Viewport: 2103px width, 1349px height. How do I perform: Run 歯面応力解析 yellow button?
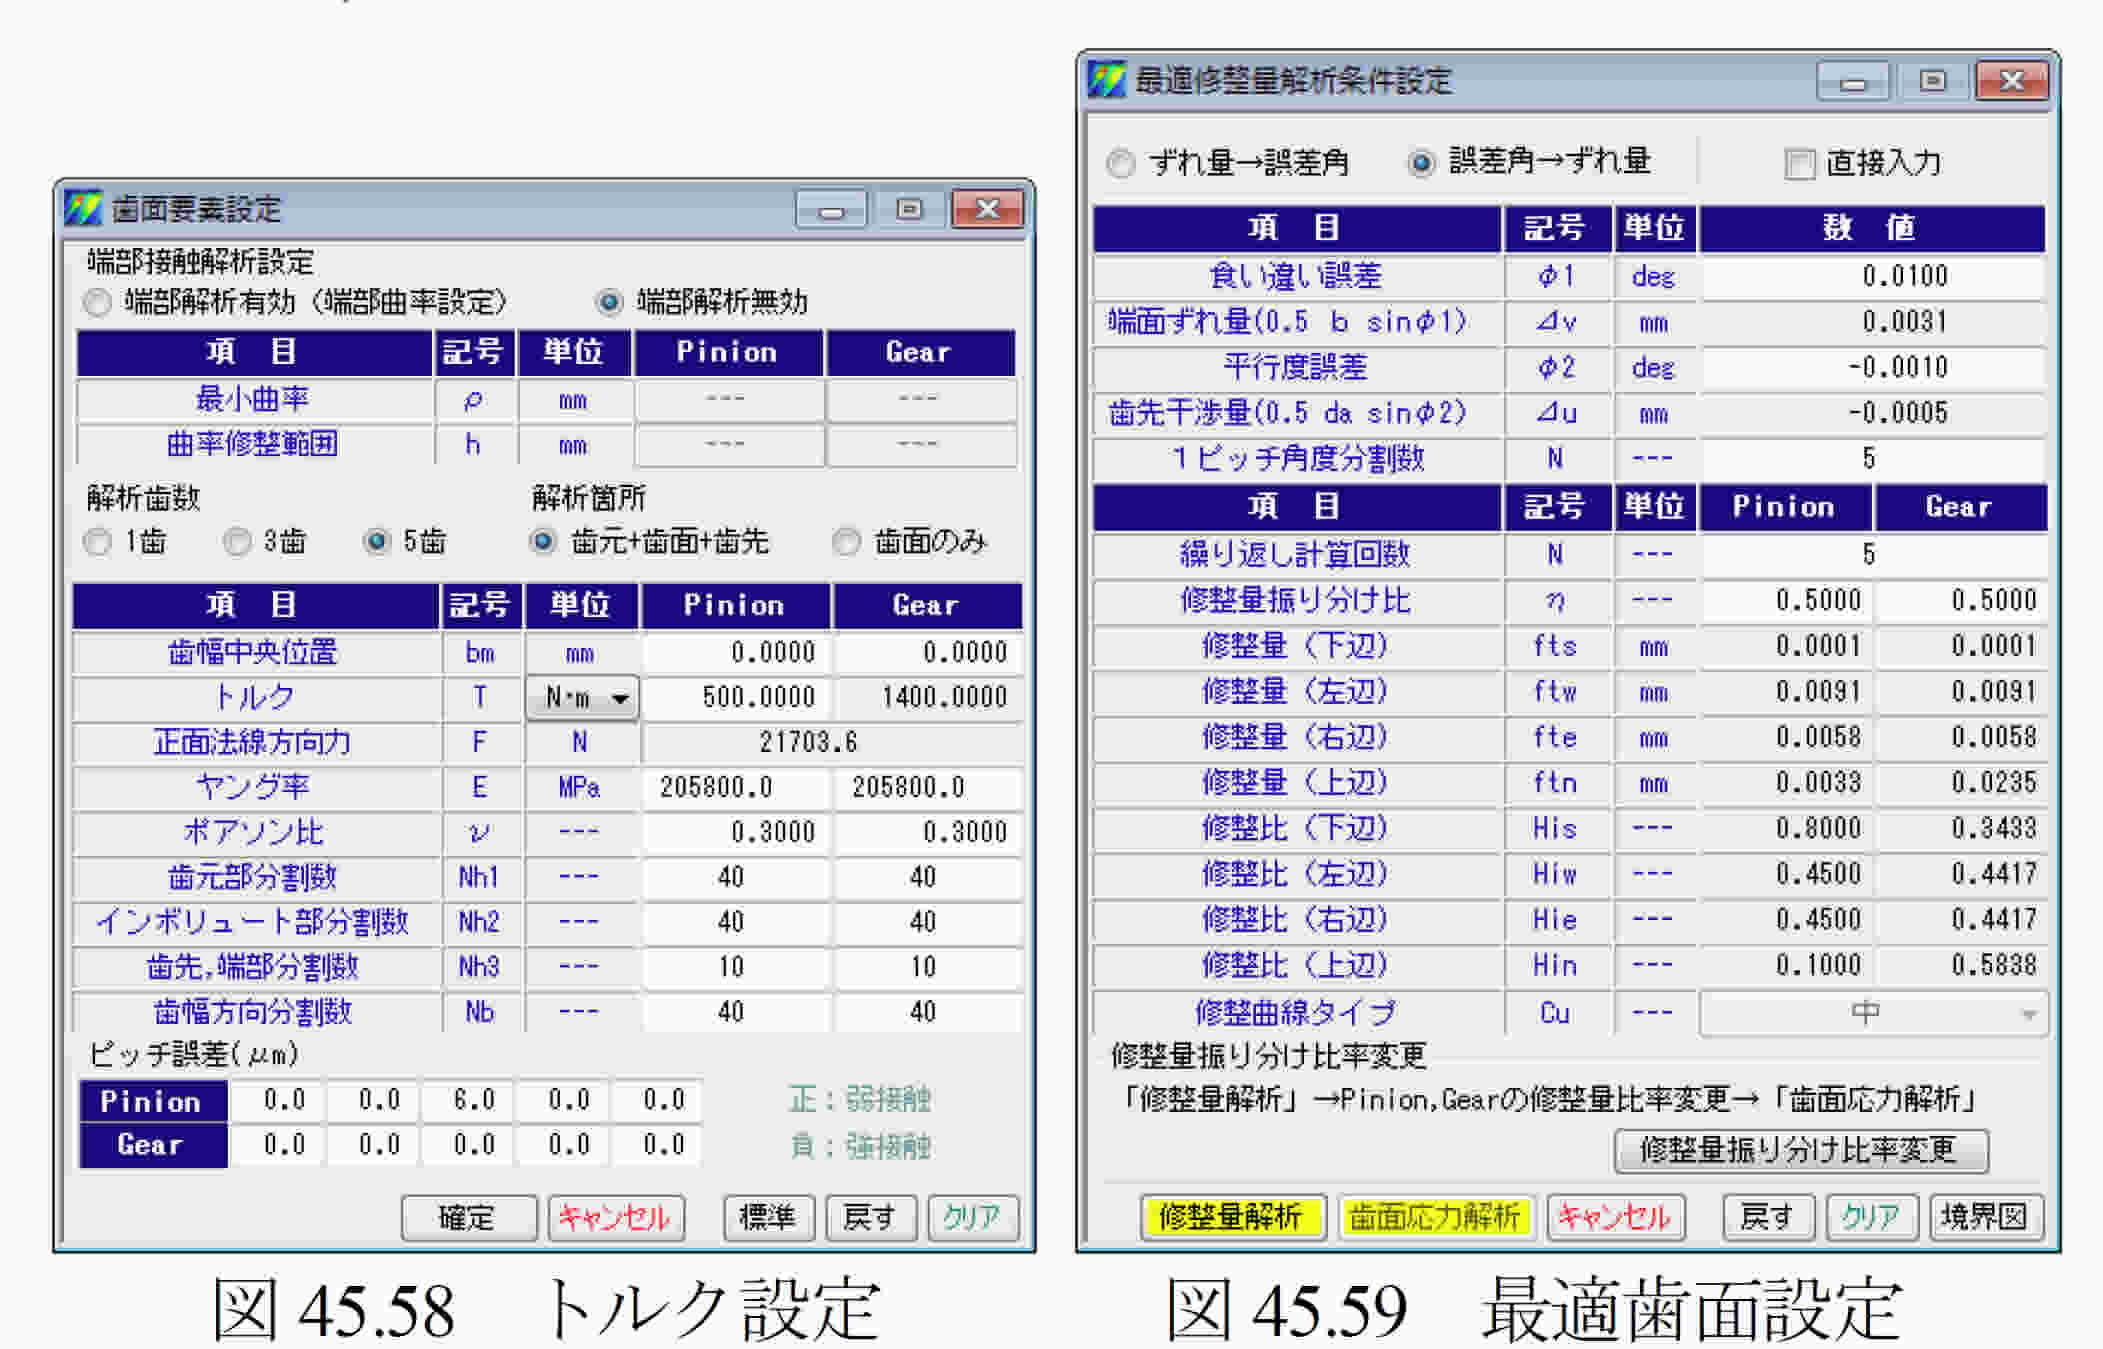(x=1435, y=1216)
